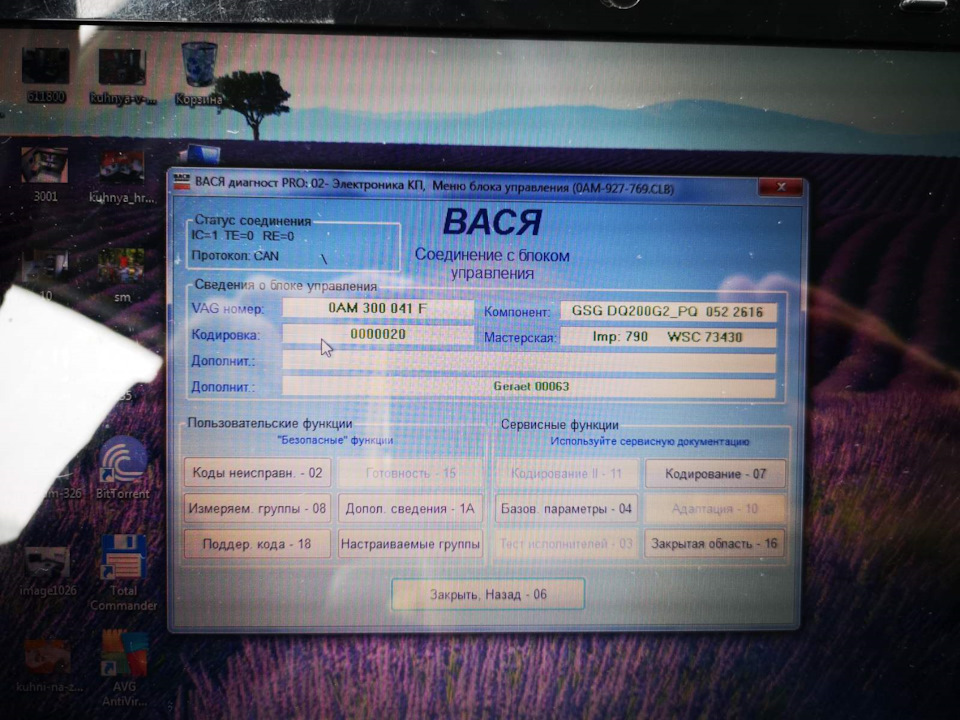Select the kuhnya_hr desktop image file
The height and width of the screenshot is (720, 960).
click(x=124, y=168)
